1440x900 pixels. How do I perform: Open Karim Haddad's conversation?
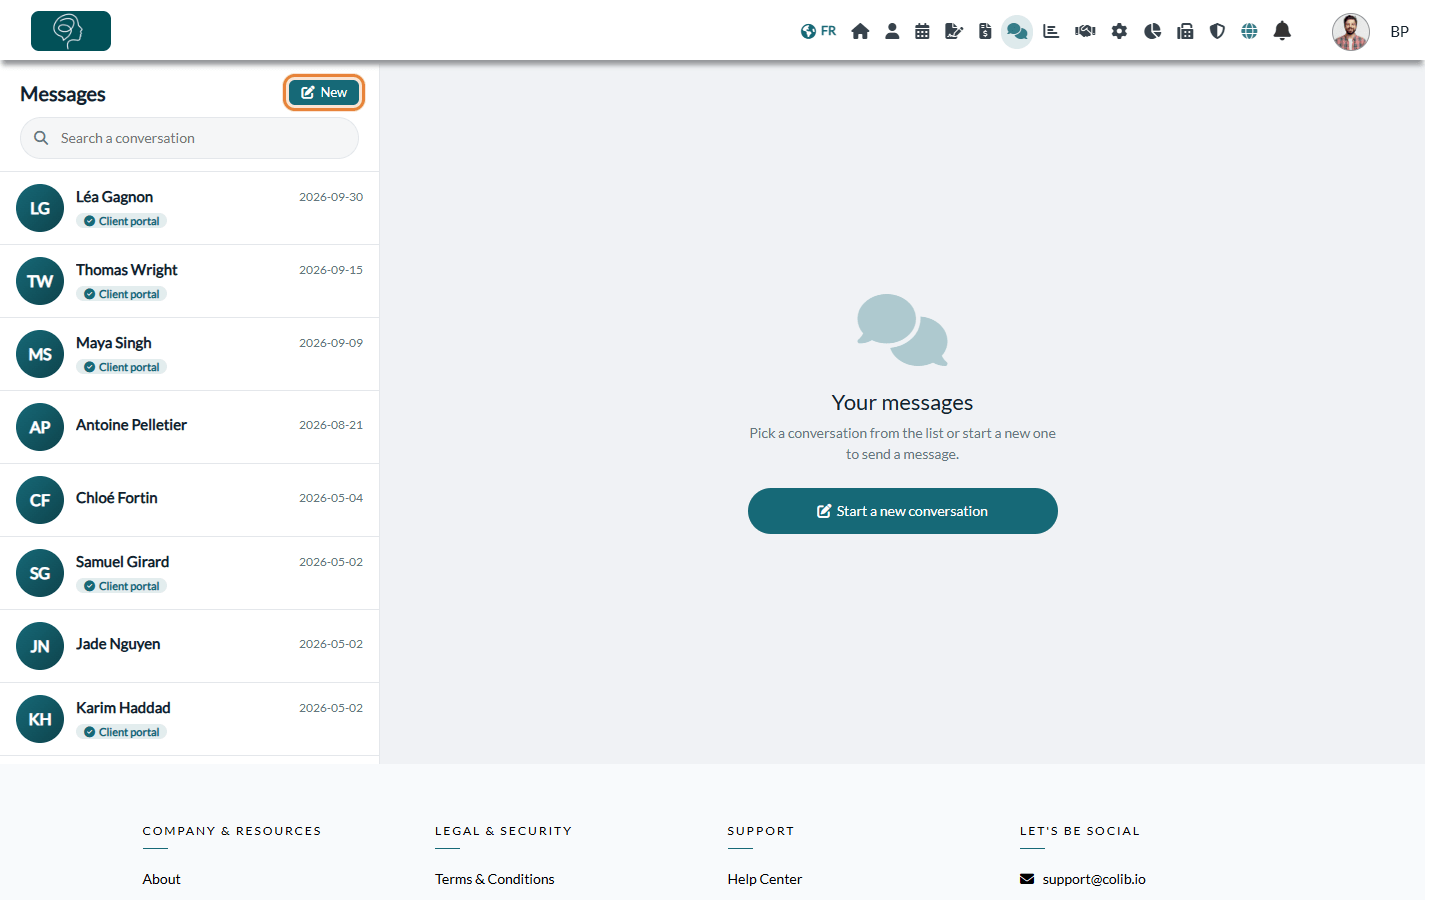click(189, 719)
